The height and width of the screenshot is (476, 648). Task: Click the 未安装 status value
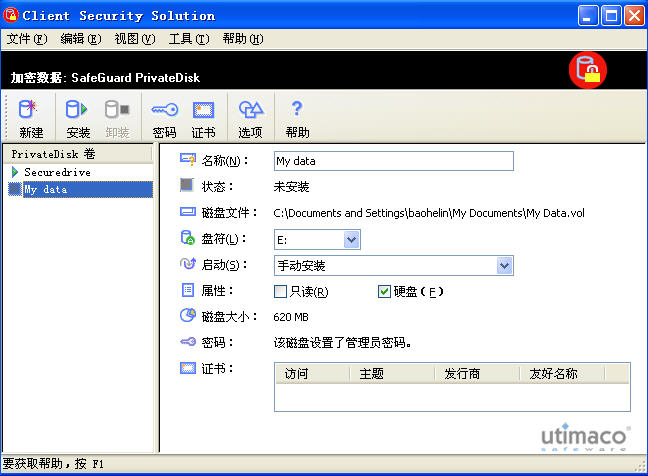pos(291,187)
